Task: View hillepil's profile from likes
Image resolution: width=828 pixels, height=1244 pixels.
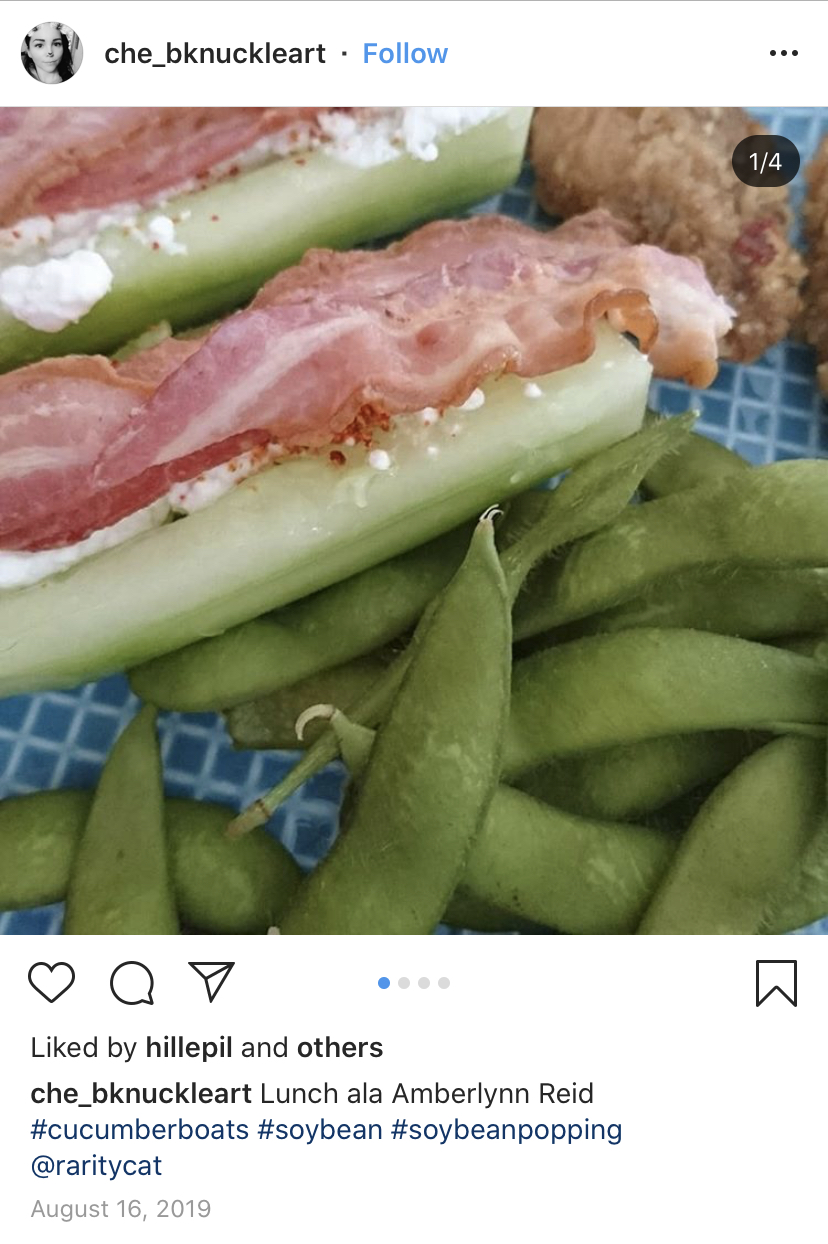Action: 189,1048
